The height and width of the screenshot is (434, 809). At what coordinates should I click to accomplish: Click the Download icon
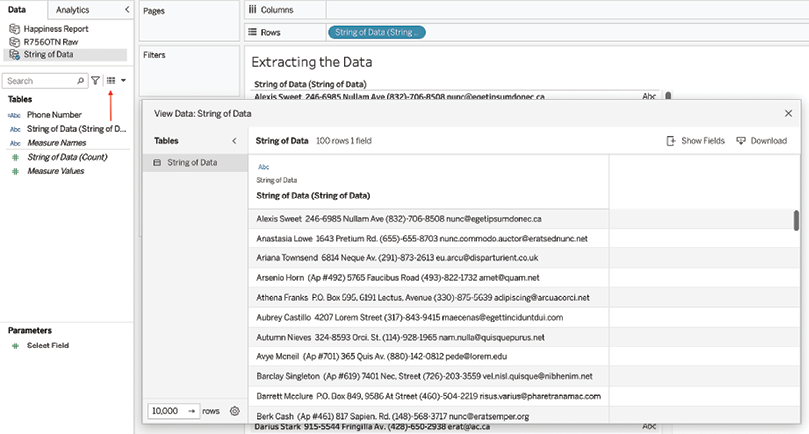[x=741, y=140]
